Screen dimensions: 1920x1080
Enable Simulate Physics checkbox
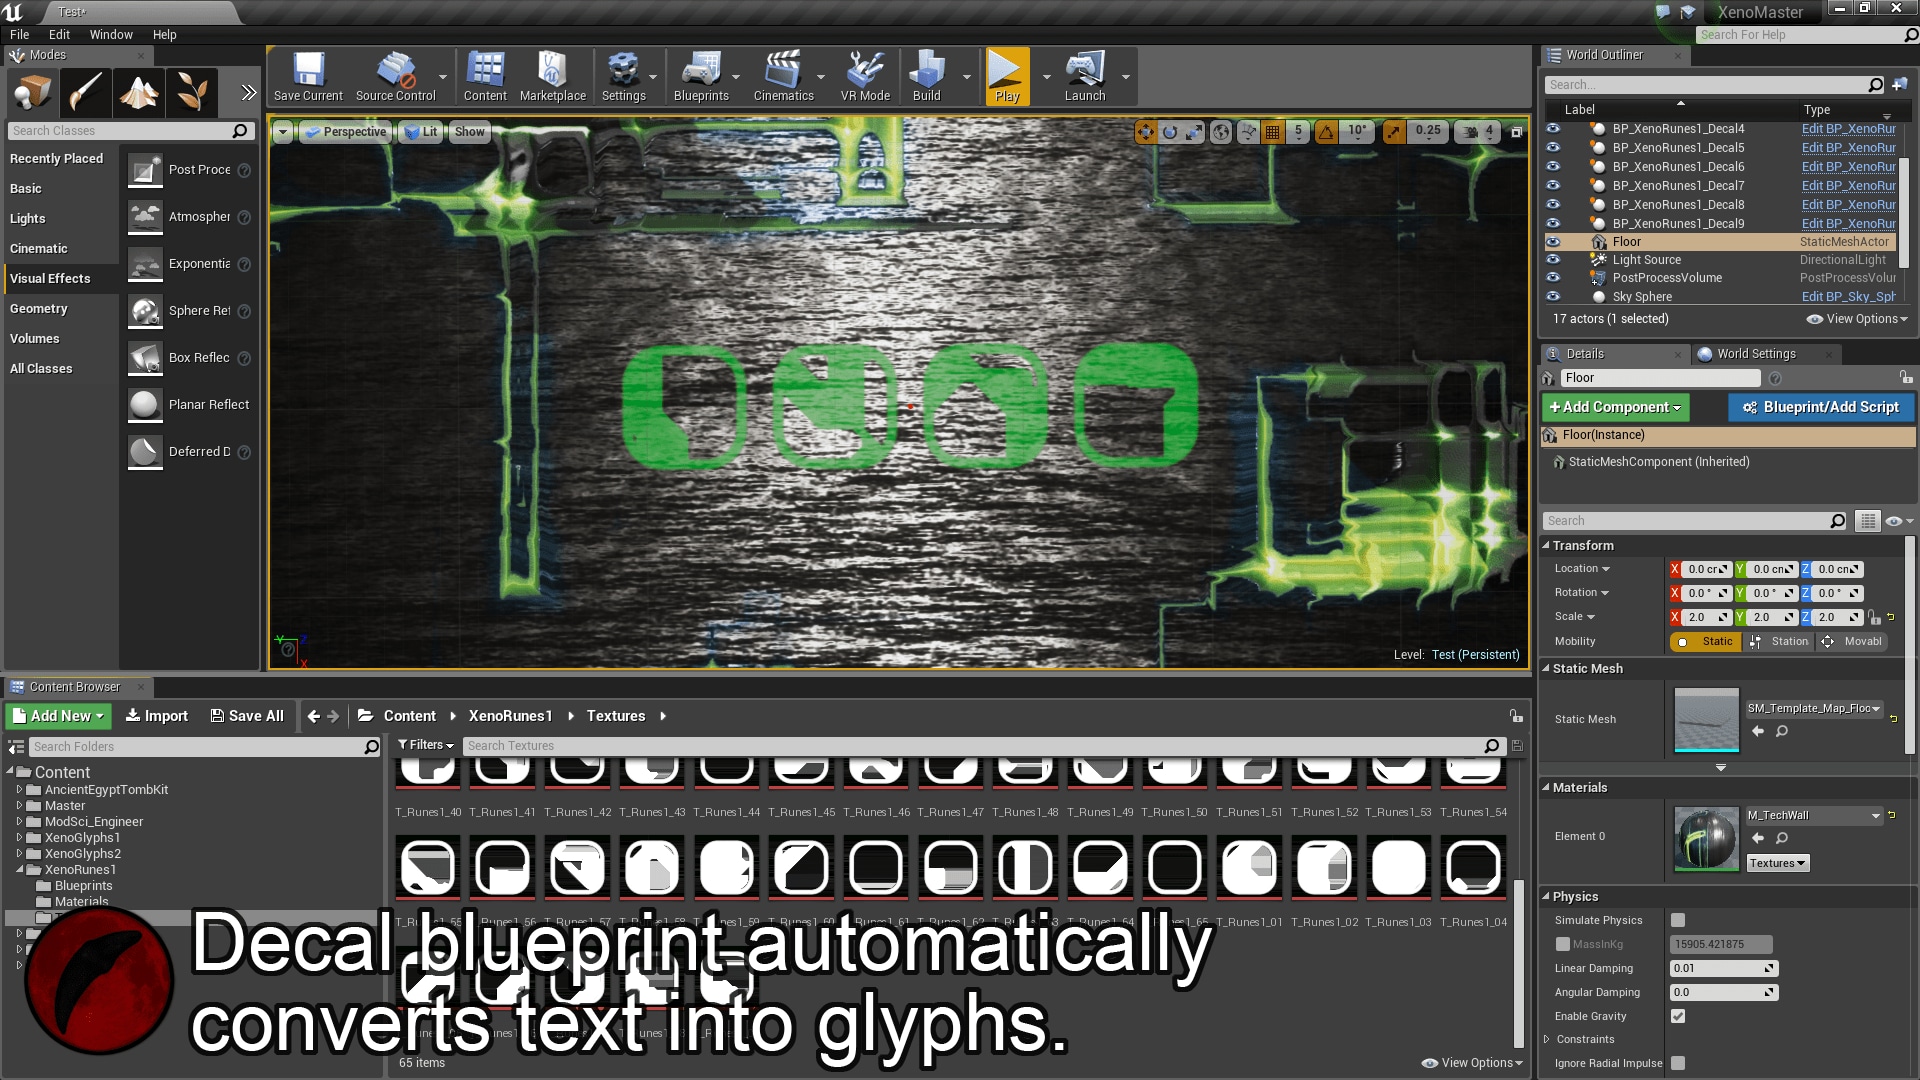[x=1678, y=920]
